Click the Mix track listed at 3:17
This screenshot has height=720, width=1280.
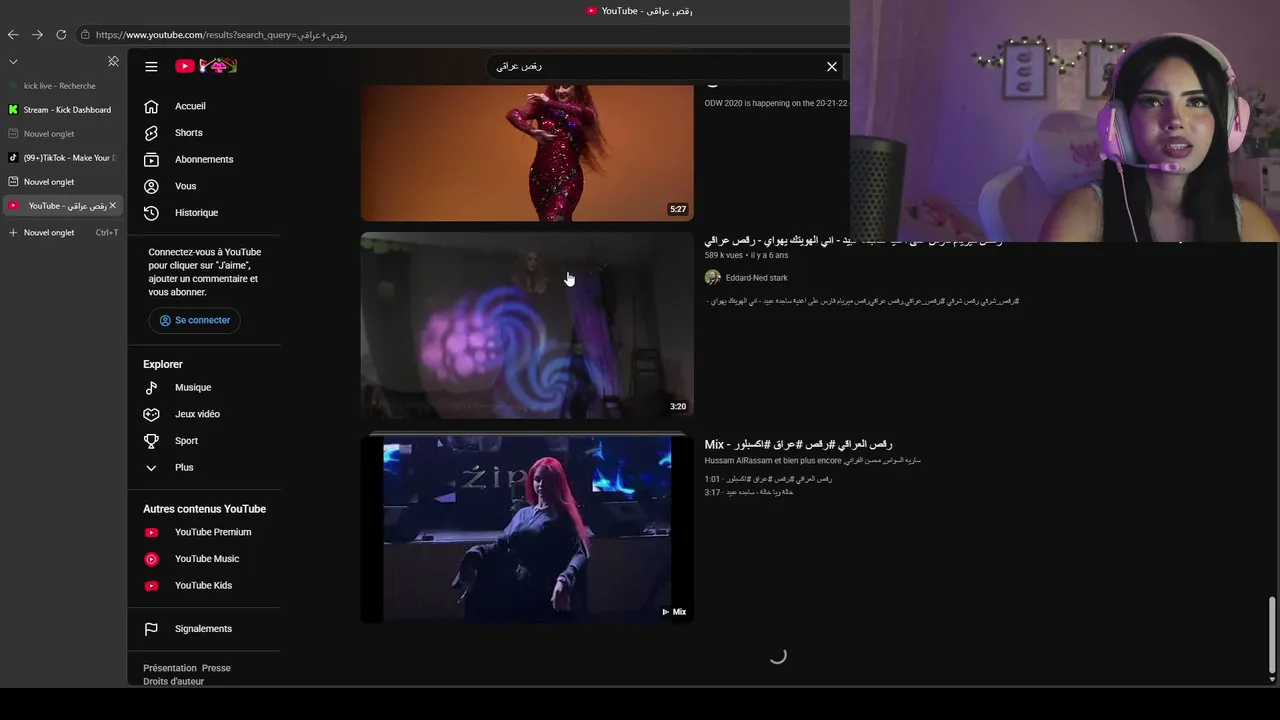pos(749,493)
